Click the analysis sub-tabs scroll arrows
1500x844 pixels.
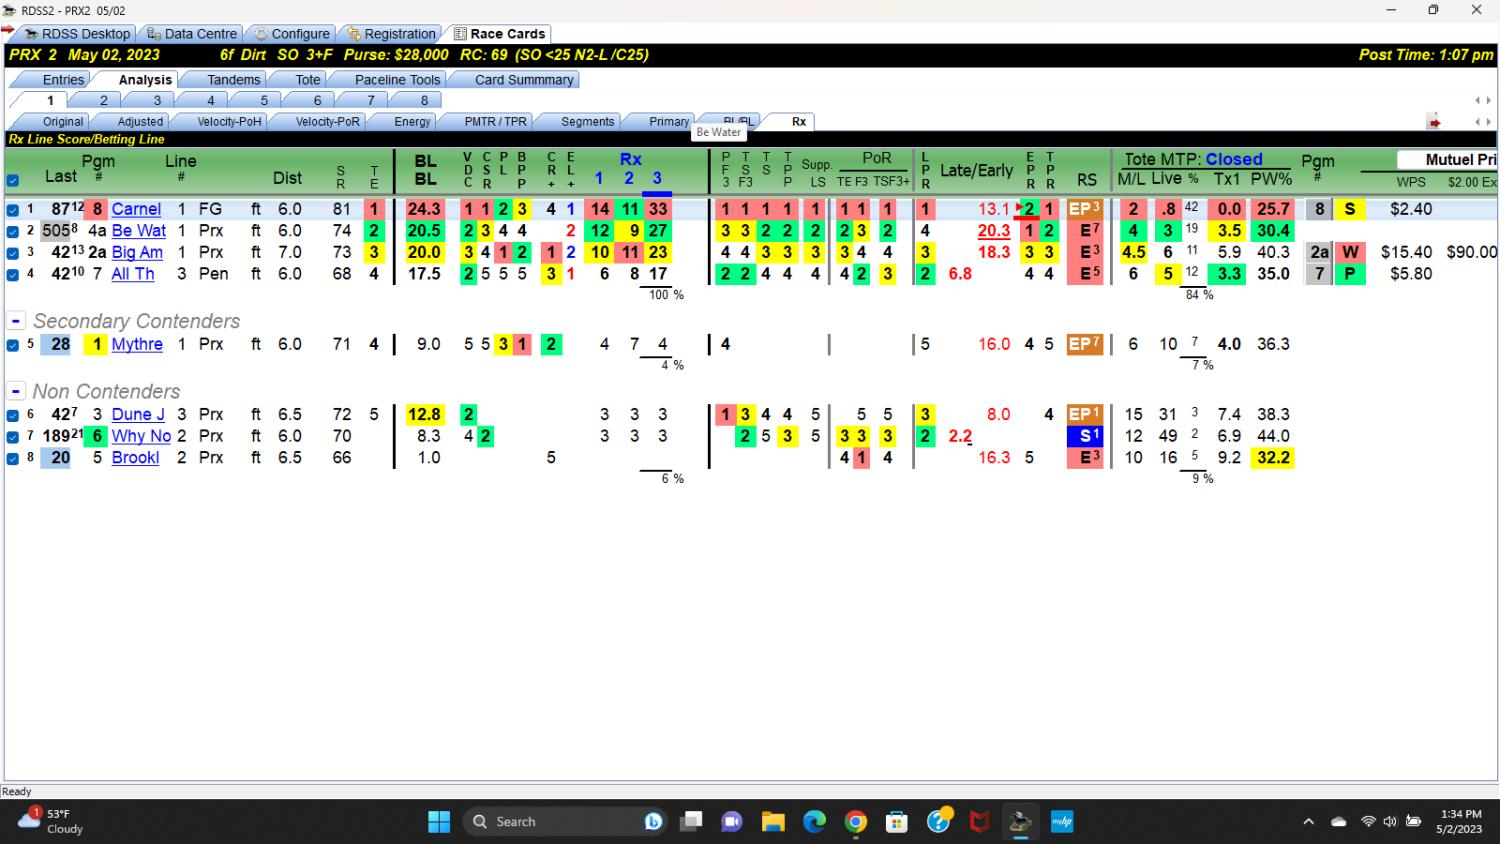(1483, 122)
